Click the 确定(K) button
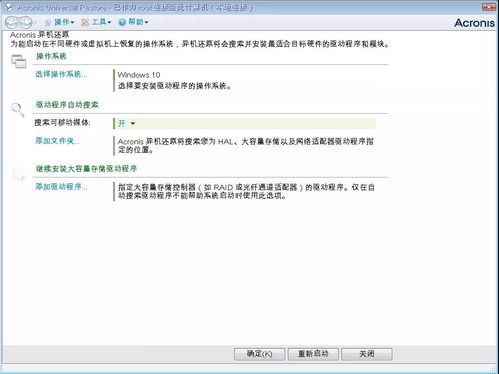This screenshot has width=499, height=374. (x=259, y=354)
